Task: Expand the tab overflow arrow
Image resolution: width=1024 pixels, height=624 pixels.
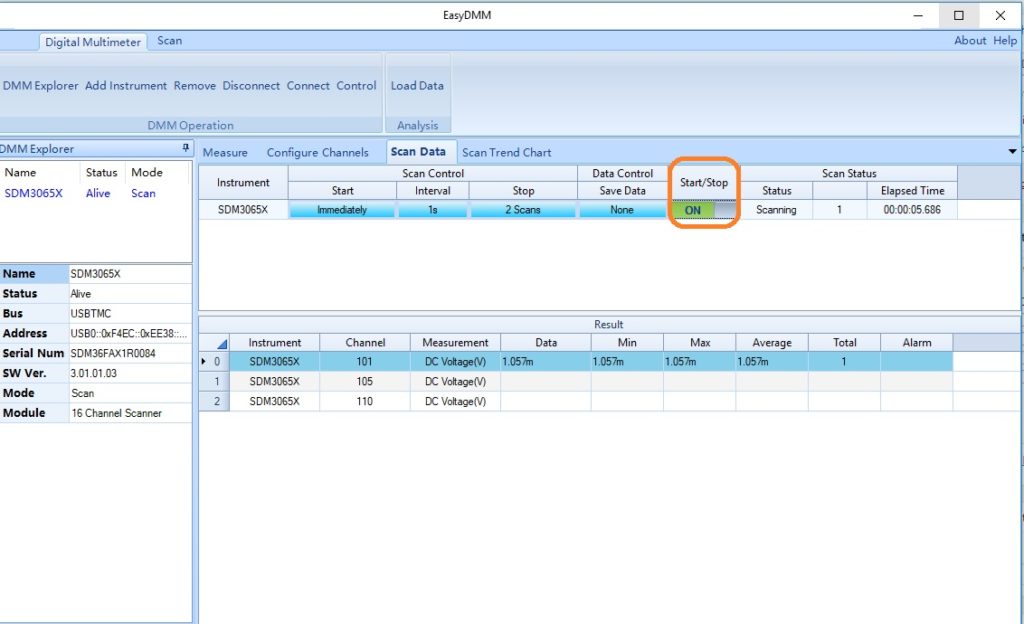Action: pyautogui.click(x=1014, y=152)
